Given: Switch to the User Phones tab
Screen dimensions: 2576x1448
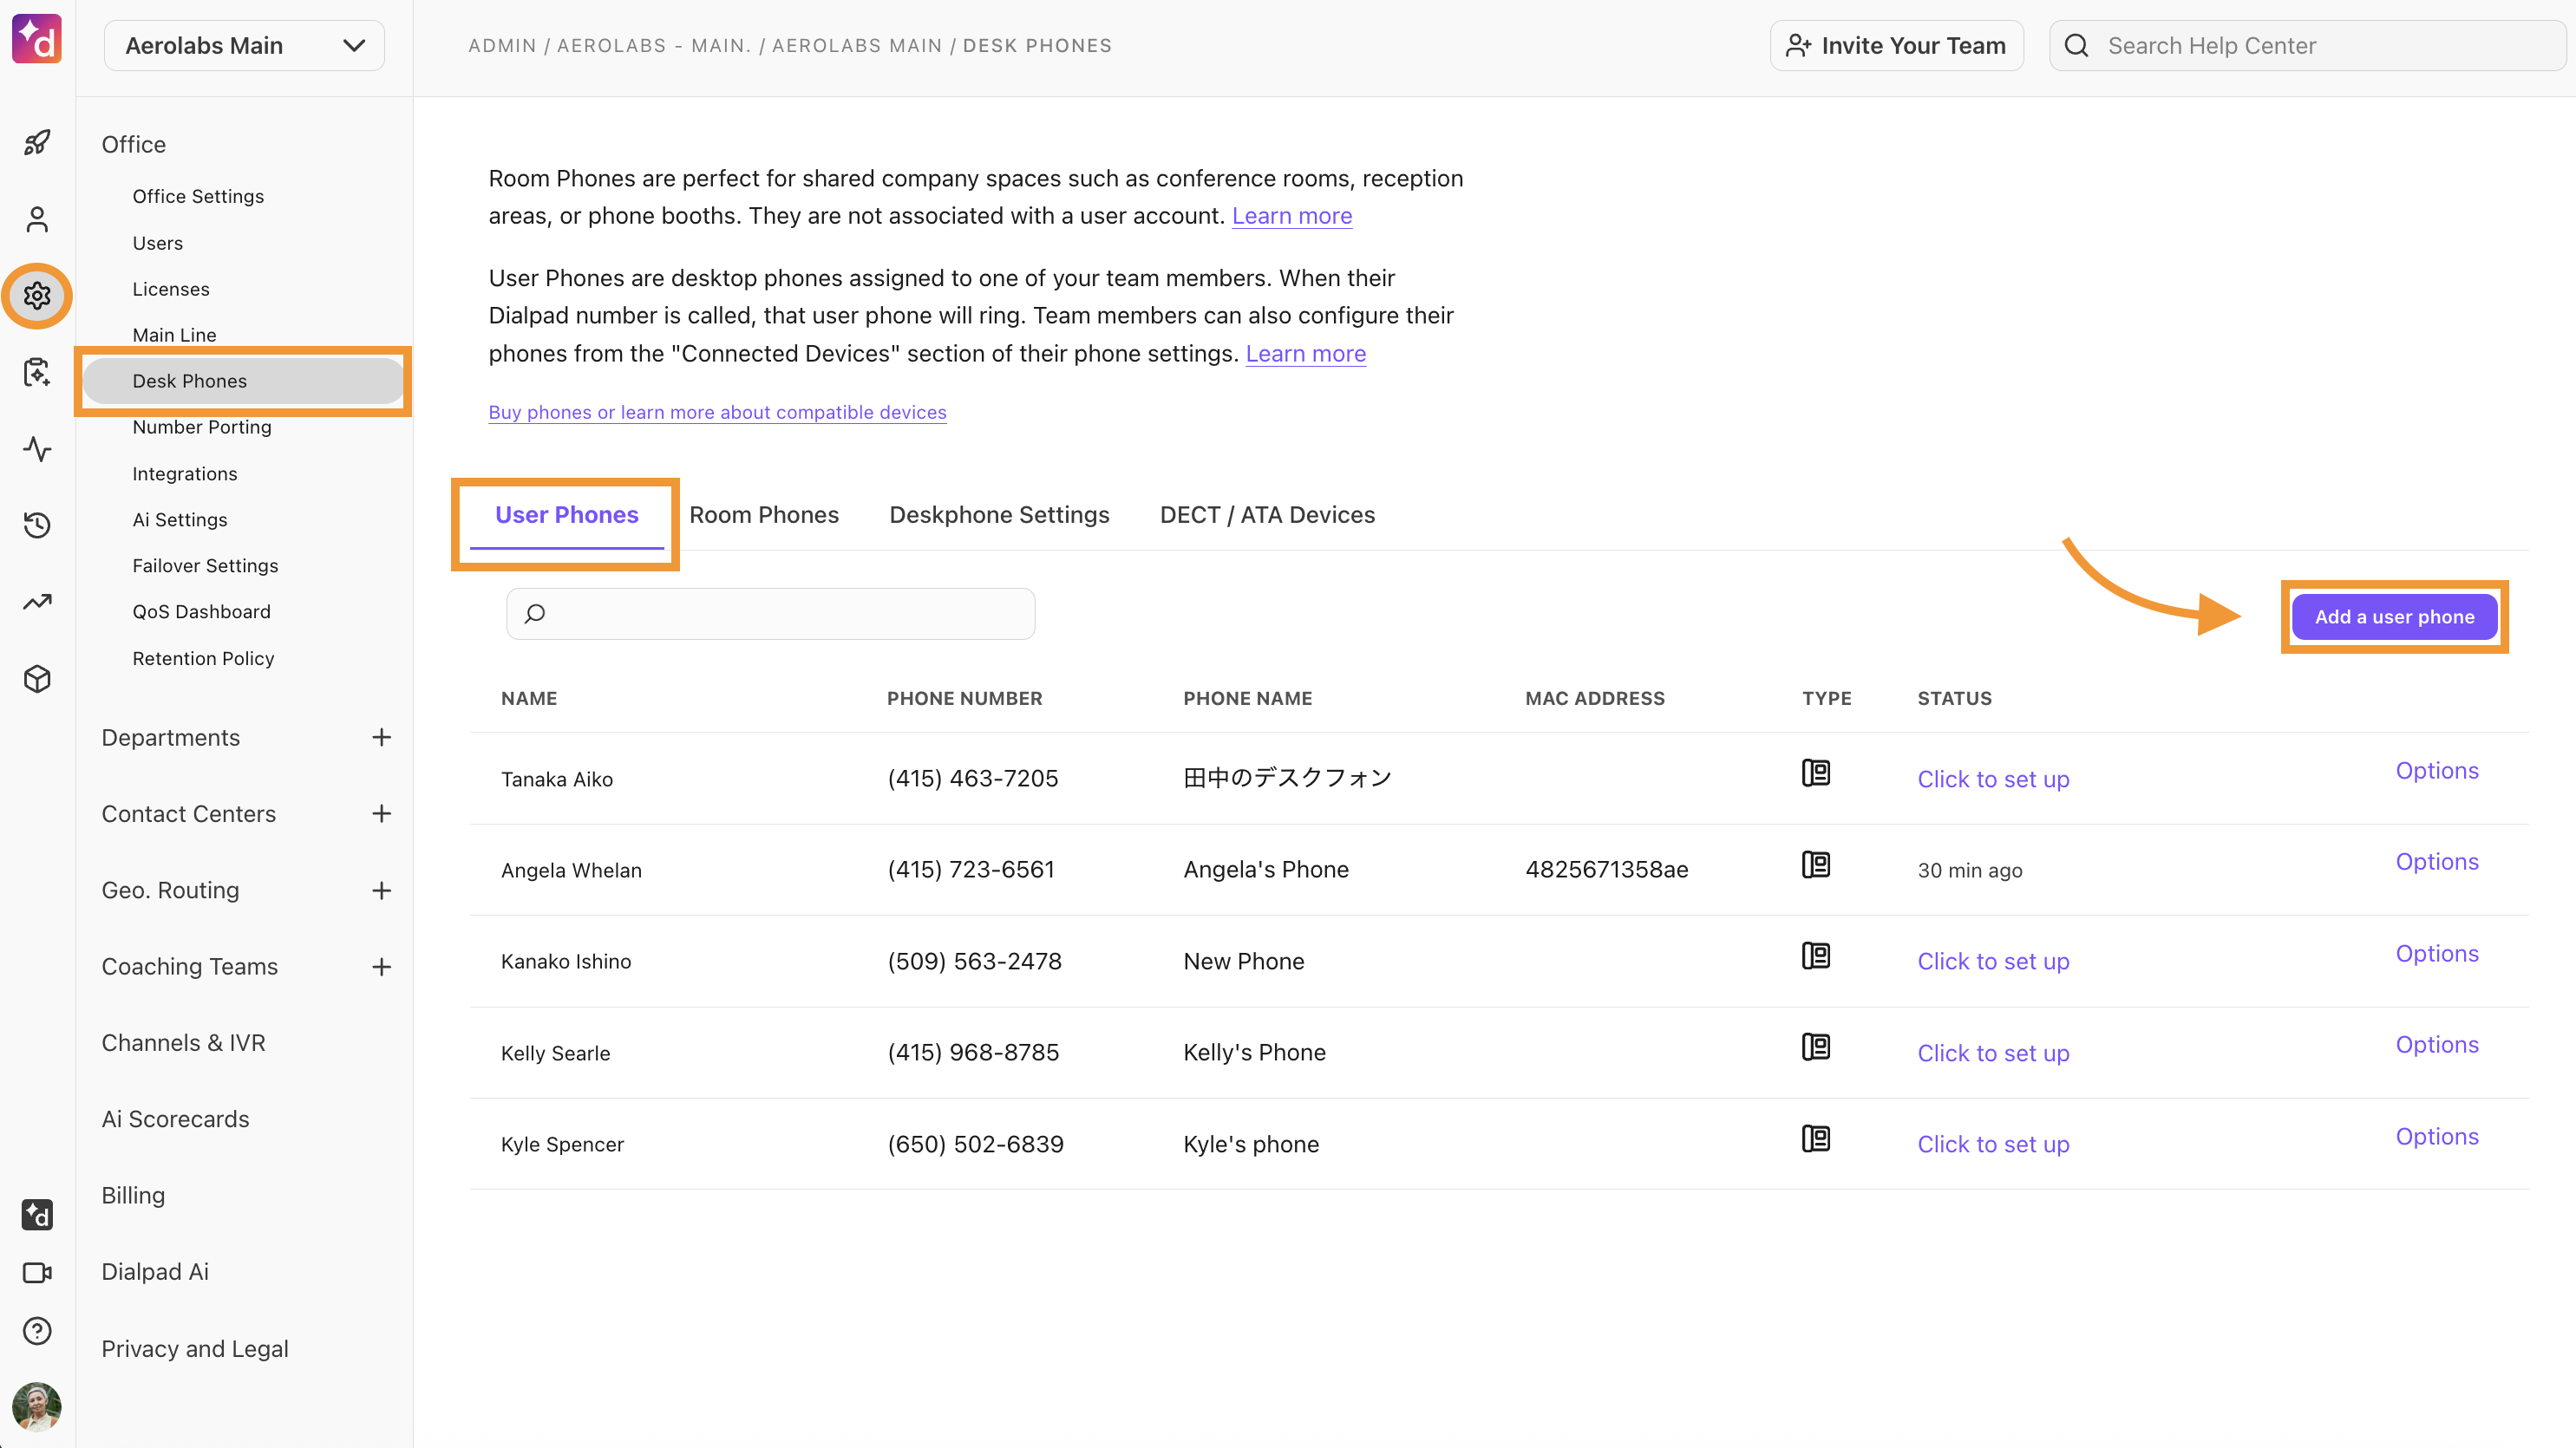Looking at the screenshot, I should click(x=566, y=515).
